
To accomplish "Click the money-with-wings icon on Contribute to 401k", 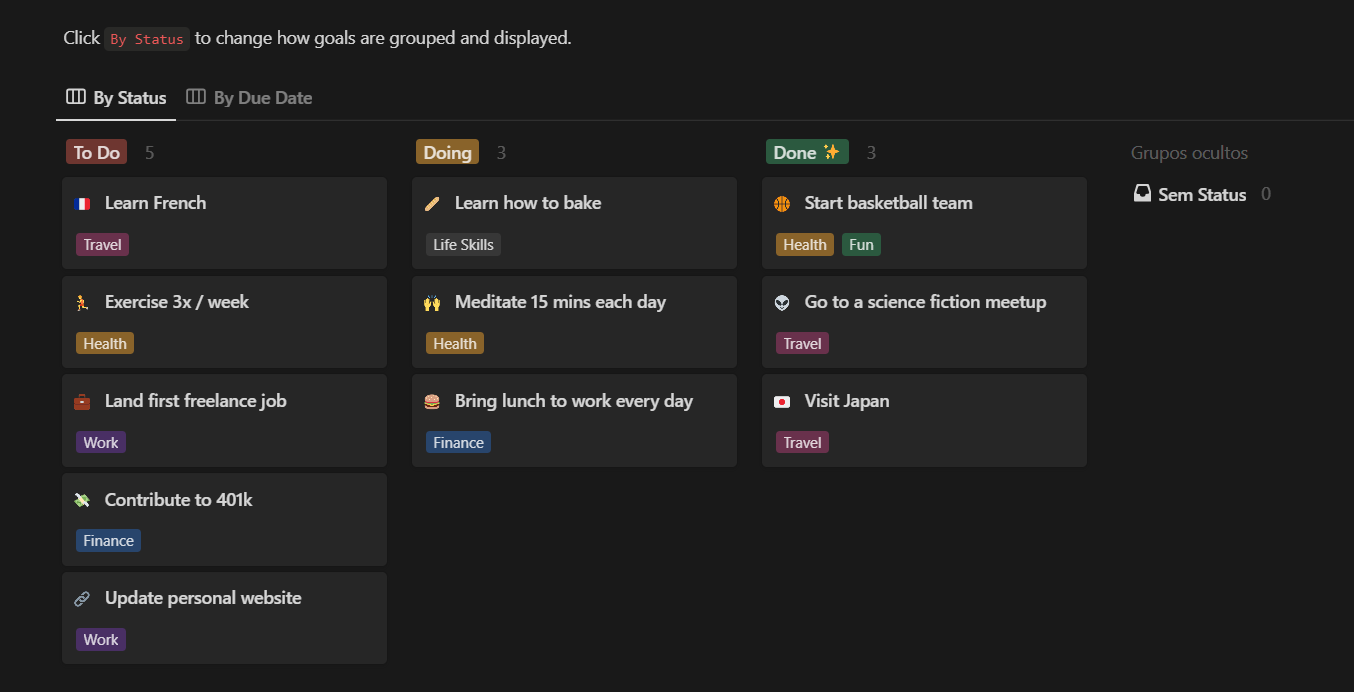I will tap(83, 499).
